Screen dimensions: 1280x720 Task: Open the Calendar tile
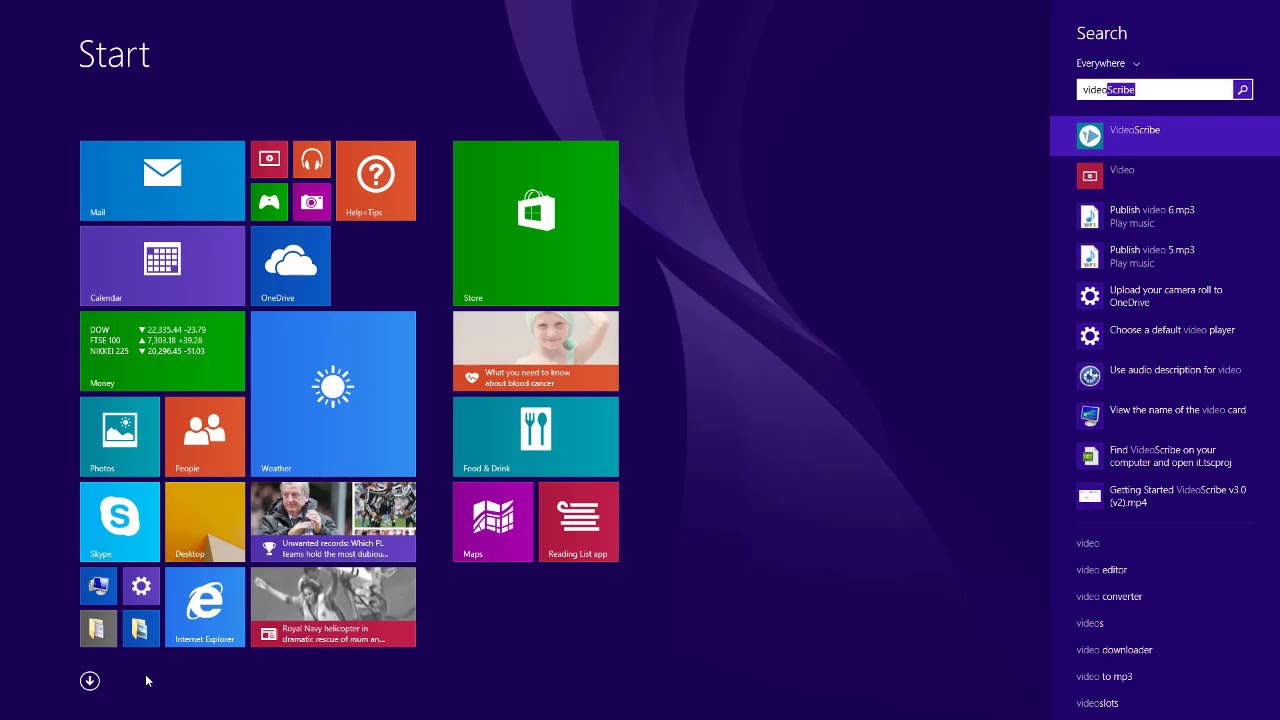[162, 266]
